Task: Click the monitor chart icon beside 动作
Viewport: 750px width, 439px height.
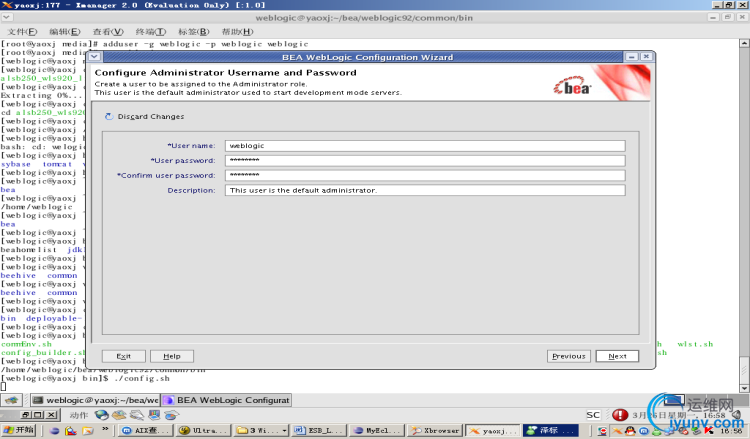Action: (x=154, y=415)
